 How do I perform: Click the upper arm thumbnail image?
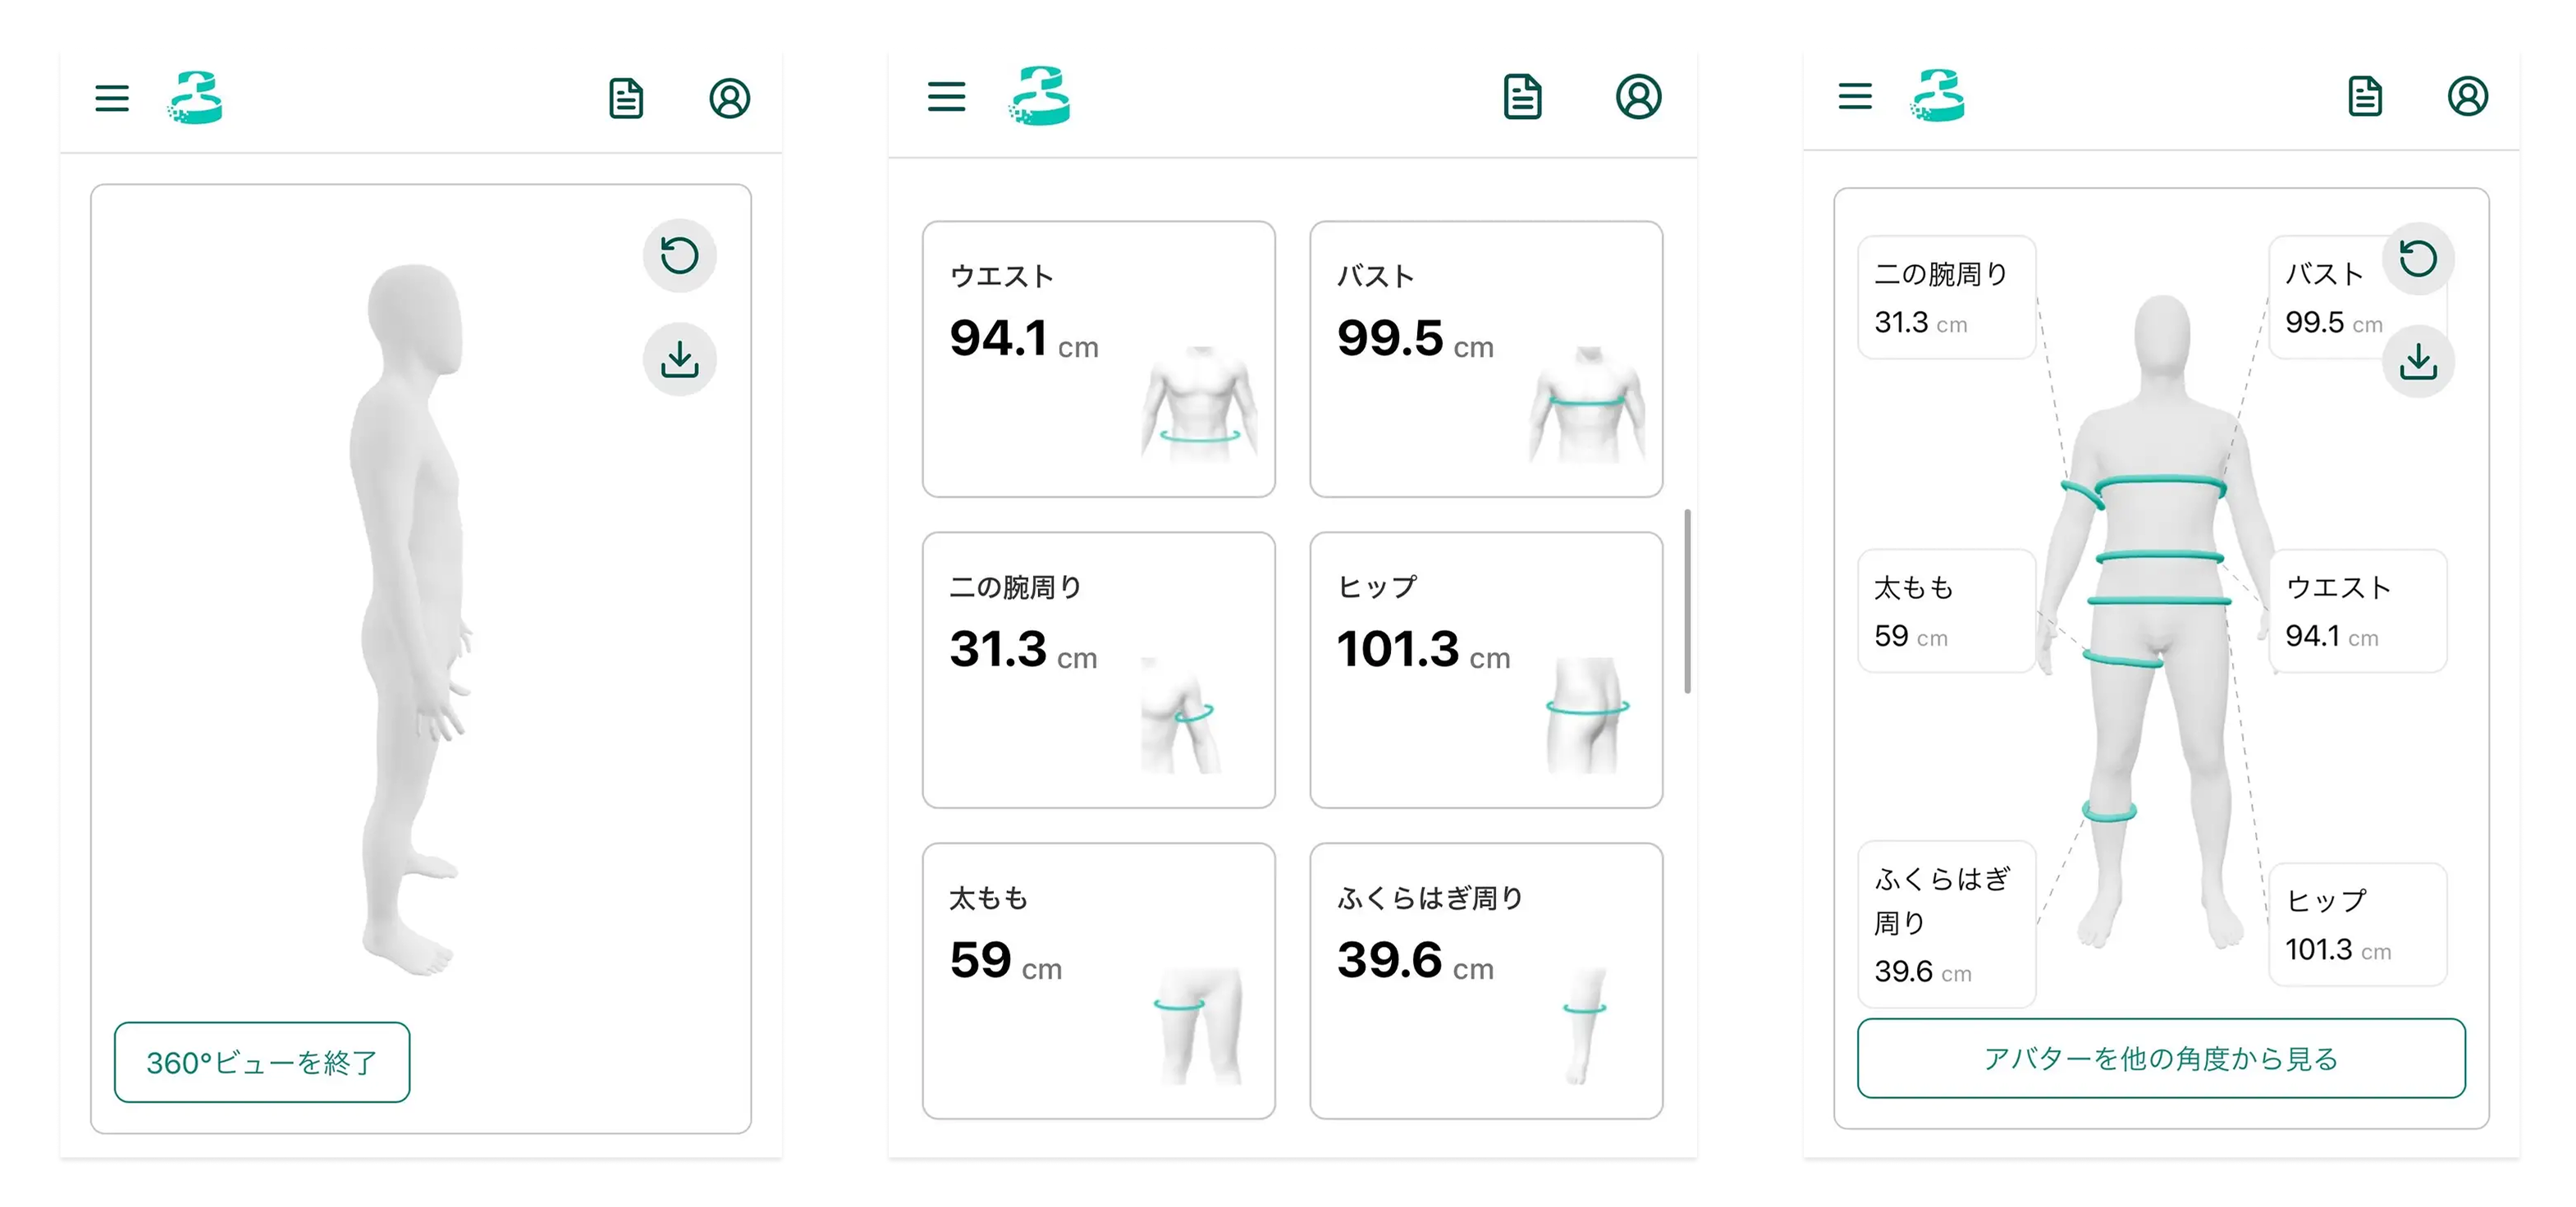tap(1180, 715)
